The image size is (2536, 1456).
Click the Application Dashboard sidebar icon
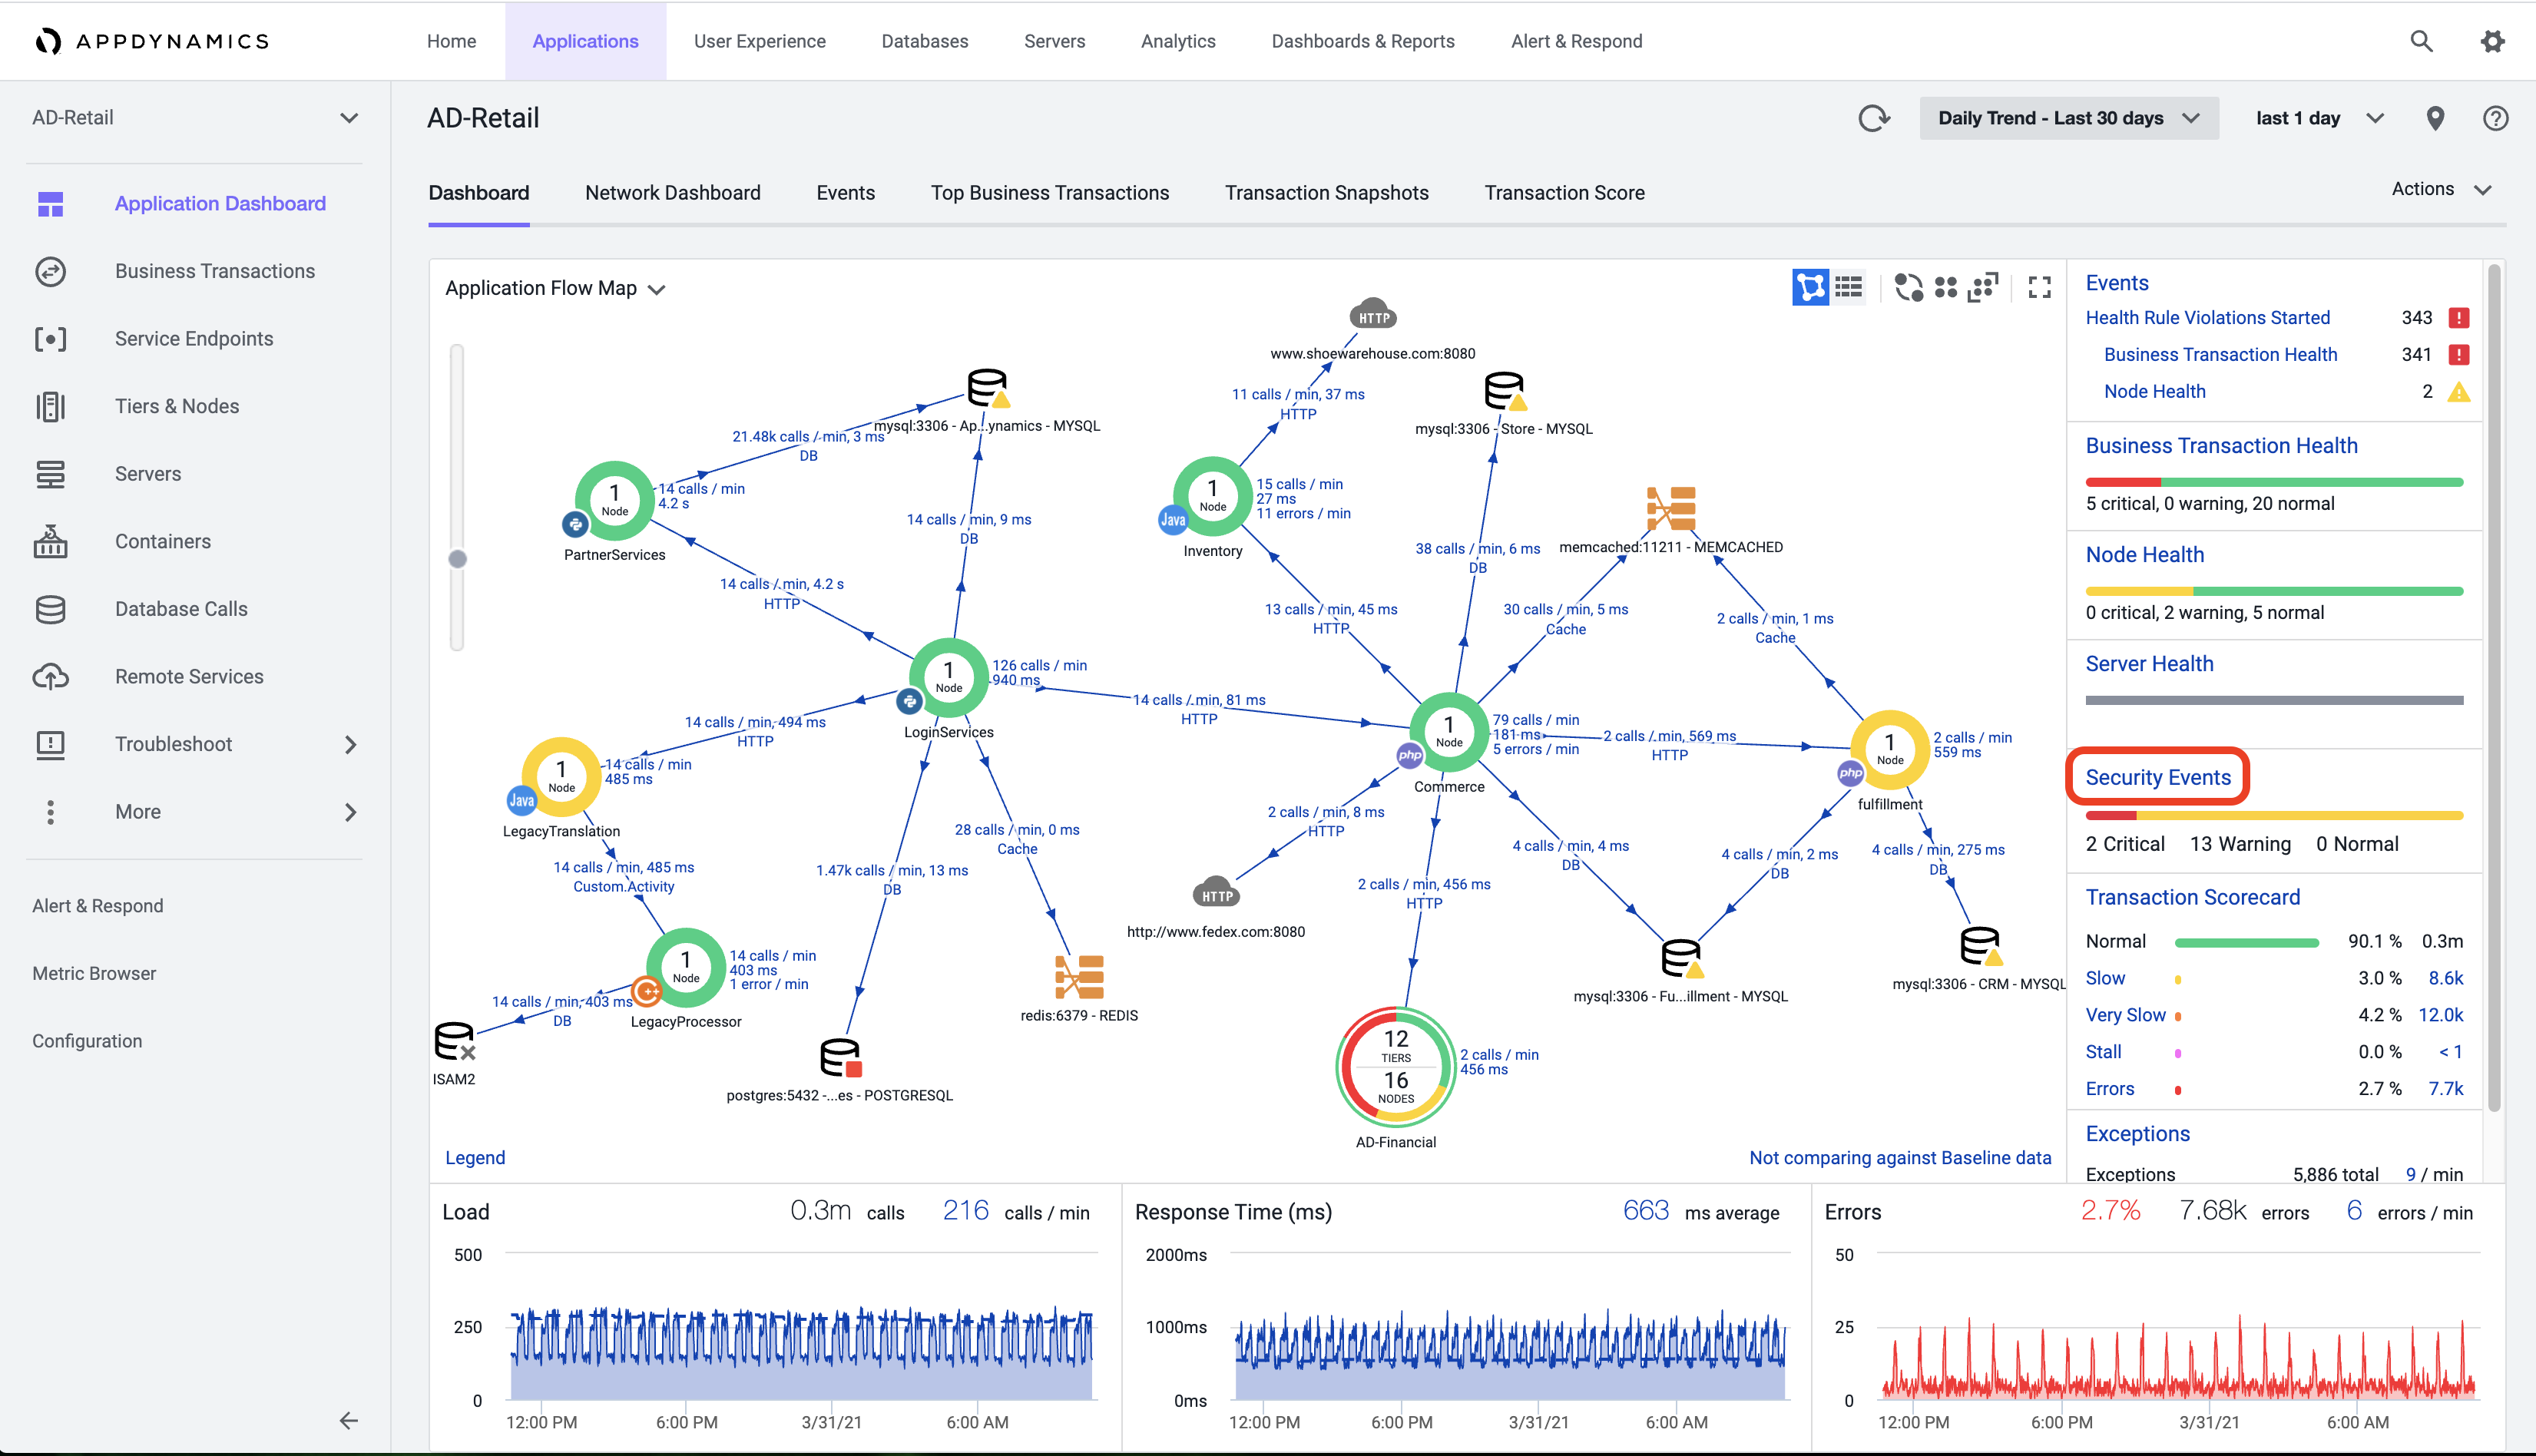point(50,204)
